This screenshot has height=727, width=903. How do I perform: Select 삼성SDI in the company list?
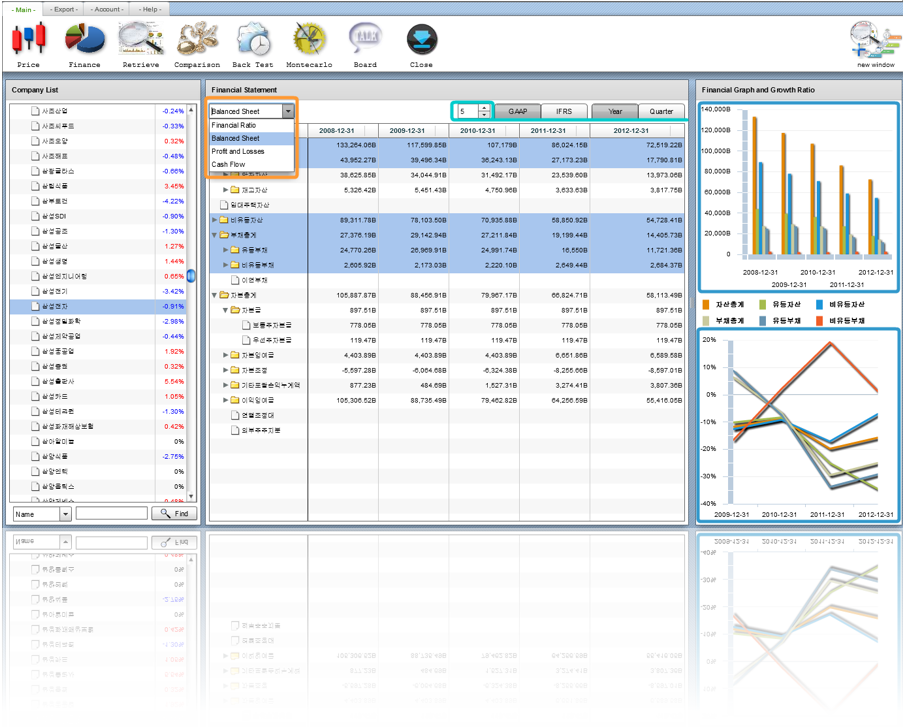[x=55, y=215]
